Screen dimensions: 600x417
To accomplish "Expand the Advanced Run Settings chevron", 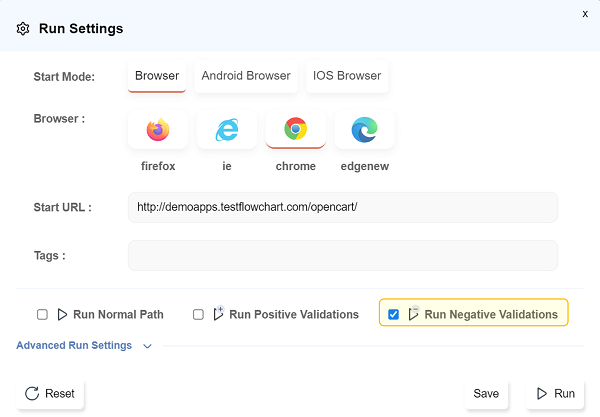I will (x=147, y=346).
